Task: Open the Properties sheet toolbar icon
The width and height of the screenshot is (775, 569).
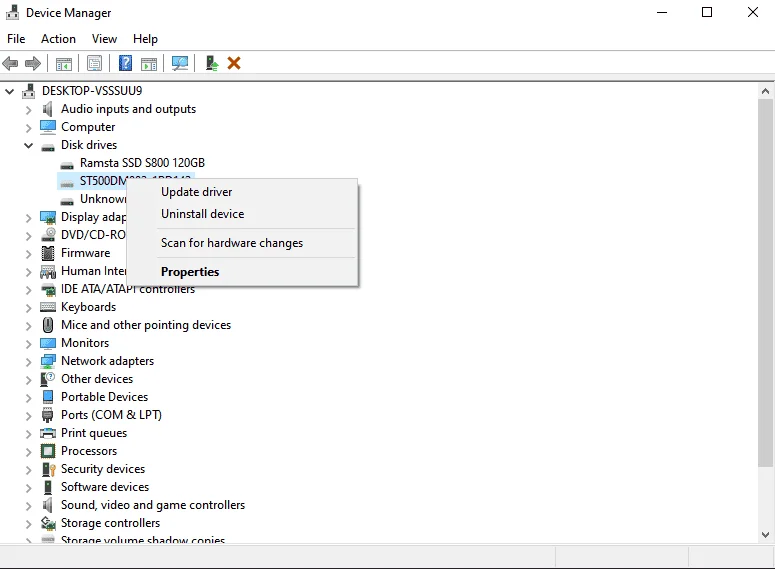Action: pyautogui.click(x=94, y=63)
